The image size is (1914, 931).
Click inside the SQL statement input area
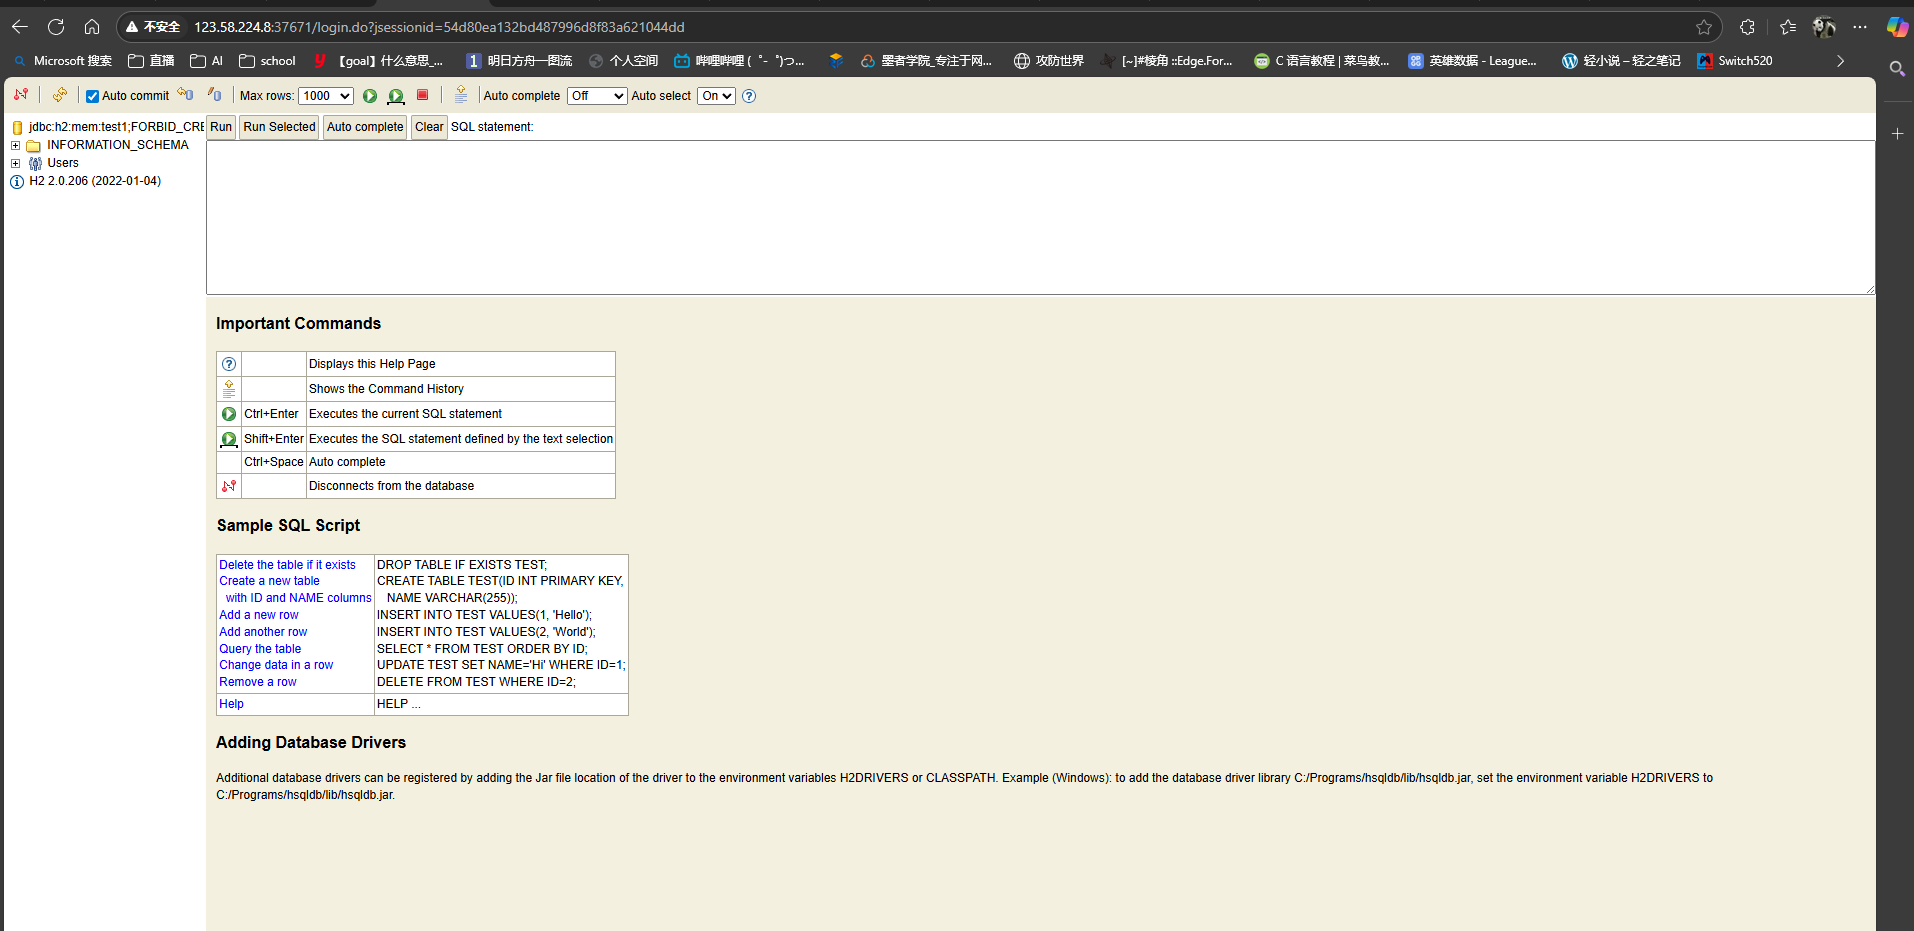tap(1000, 215)
